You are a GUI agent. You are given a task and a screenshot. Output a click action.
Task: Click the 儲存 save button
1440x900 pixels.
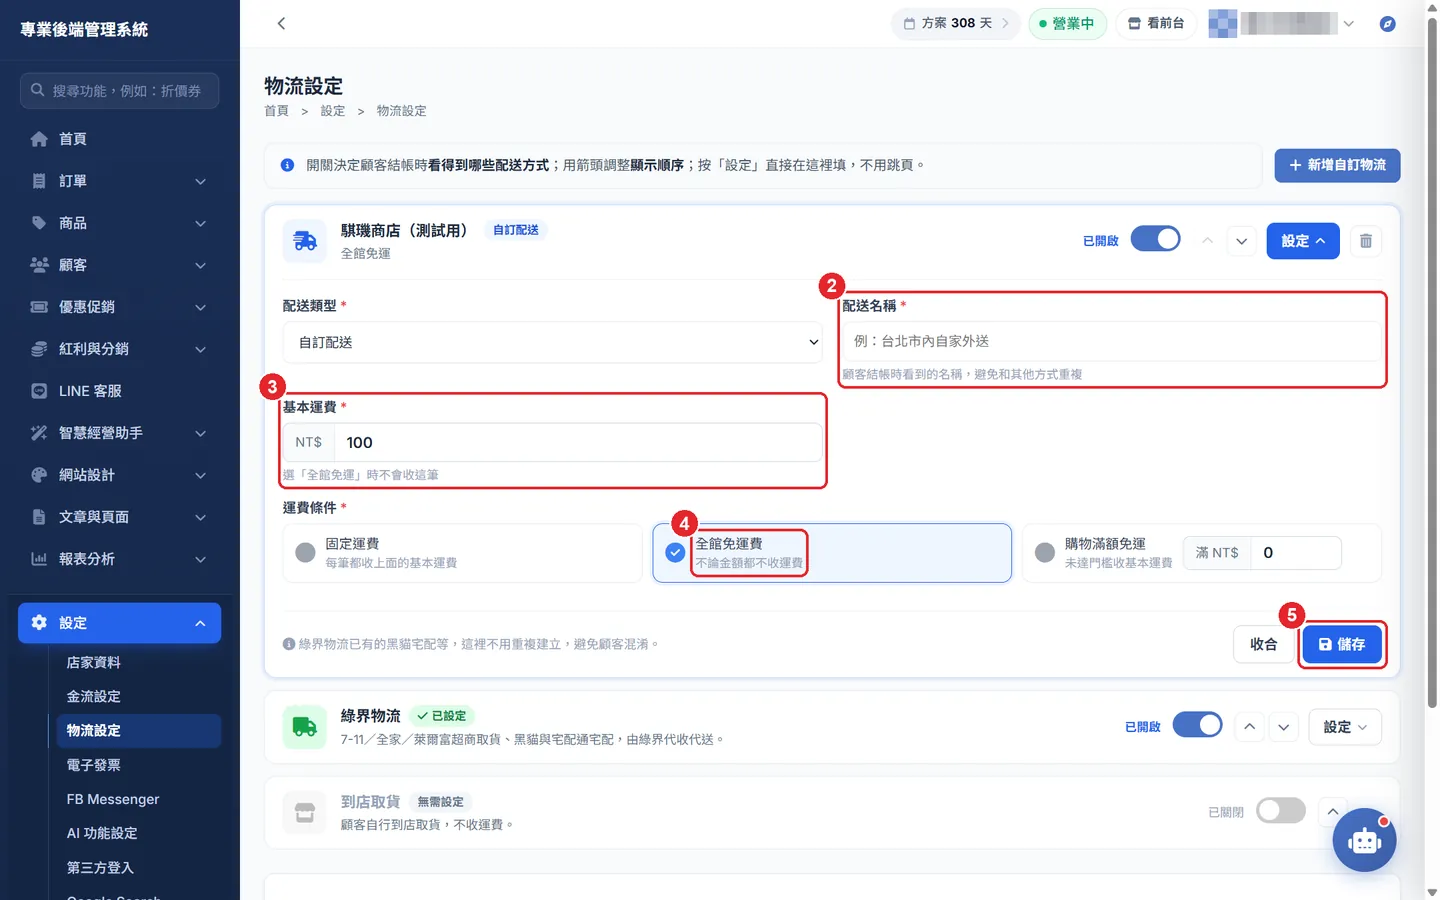[1342, 644]
